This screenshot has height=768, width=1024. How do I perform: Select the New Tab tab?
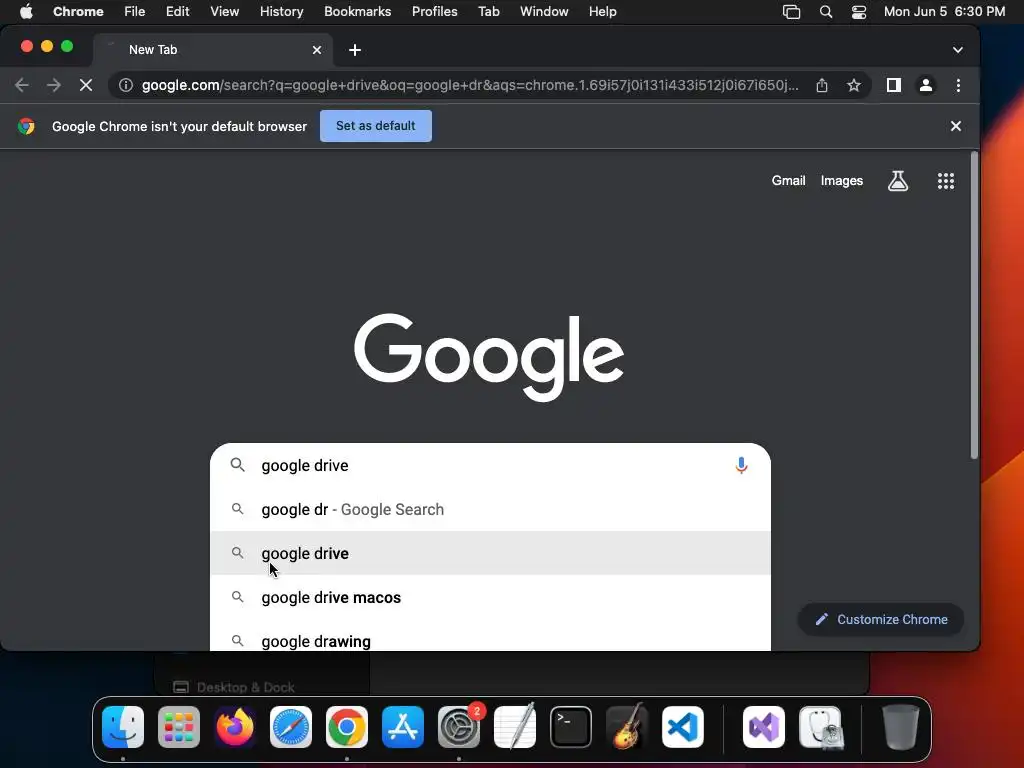pyautogui.click(x=212, y=50)
